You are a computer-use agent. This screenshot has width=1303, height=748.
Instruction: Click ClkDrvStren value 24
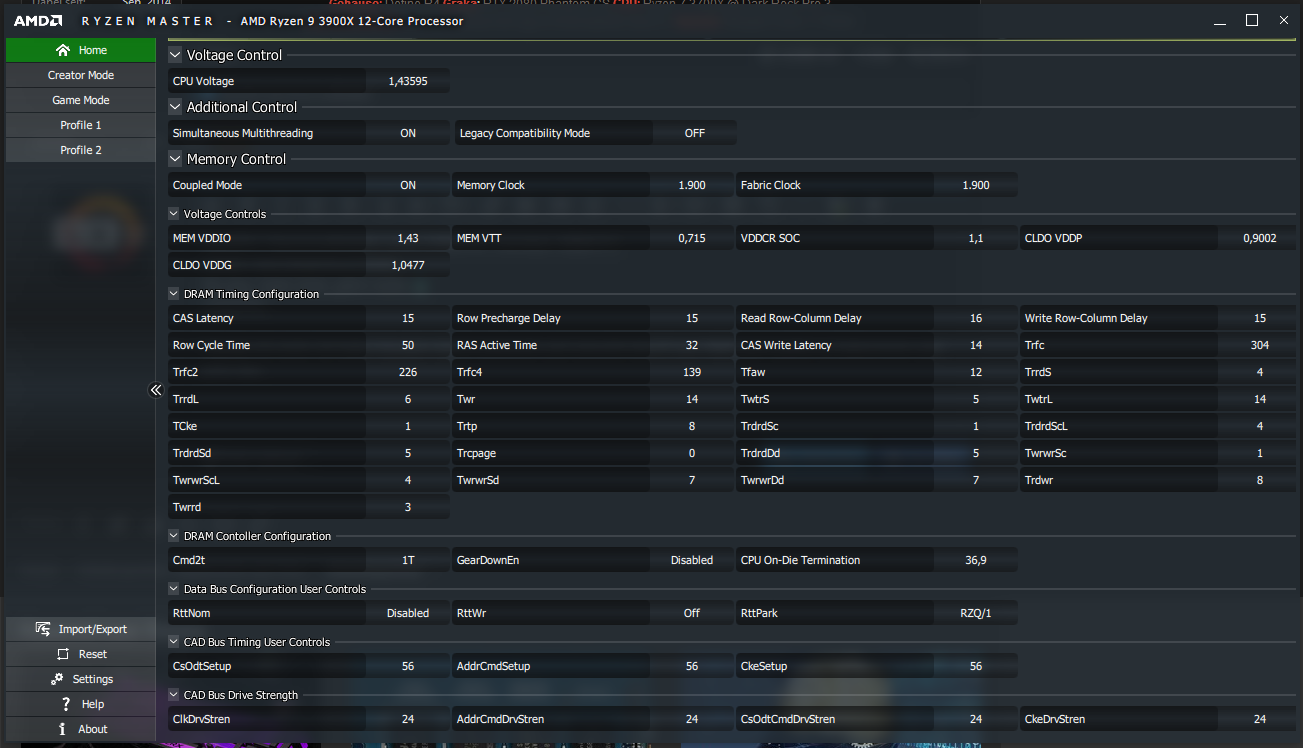(x=408, y=719)
